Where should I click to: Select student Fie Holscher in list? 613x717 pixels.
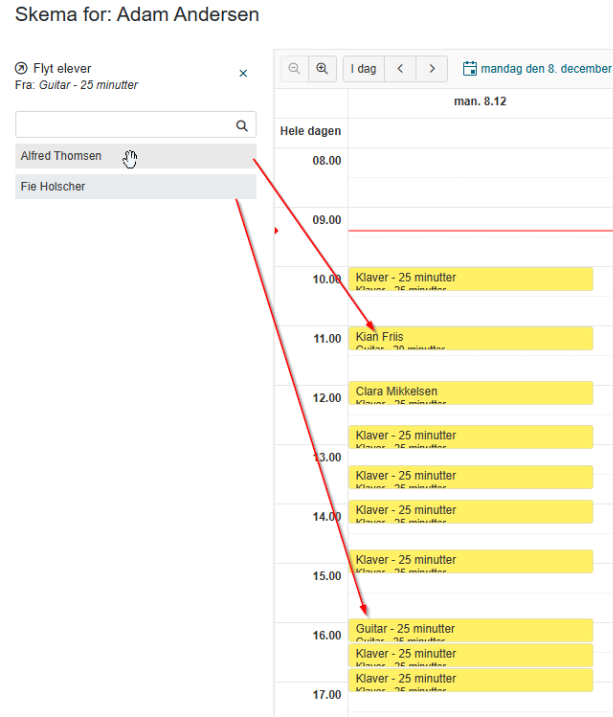pos(136,187)
